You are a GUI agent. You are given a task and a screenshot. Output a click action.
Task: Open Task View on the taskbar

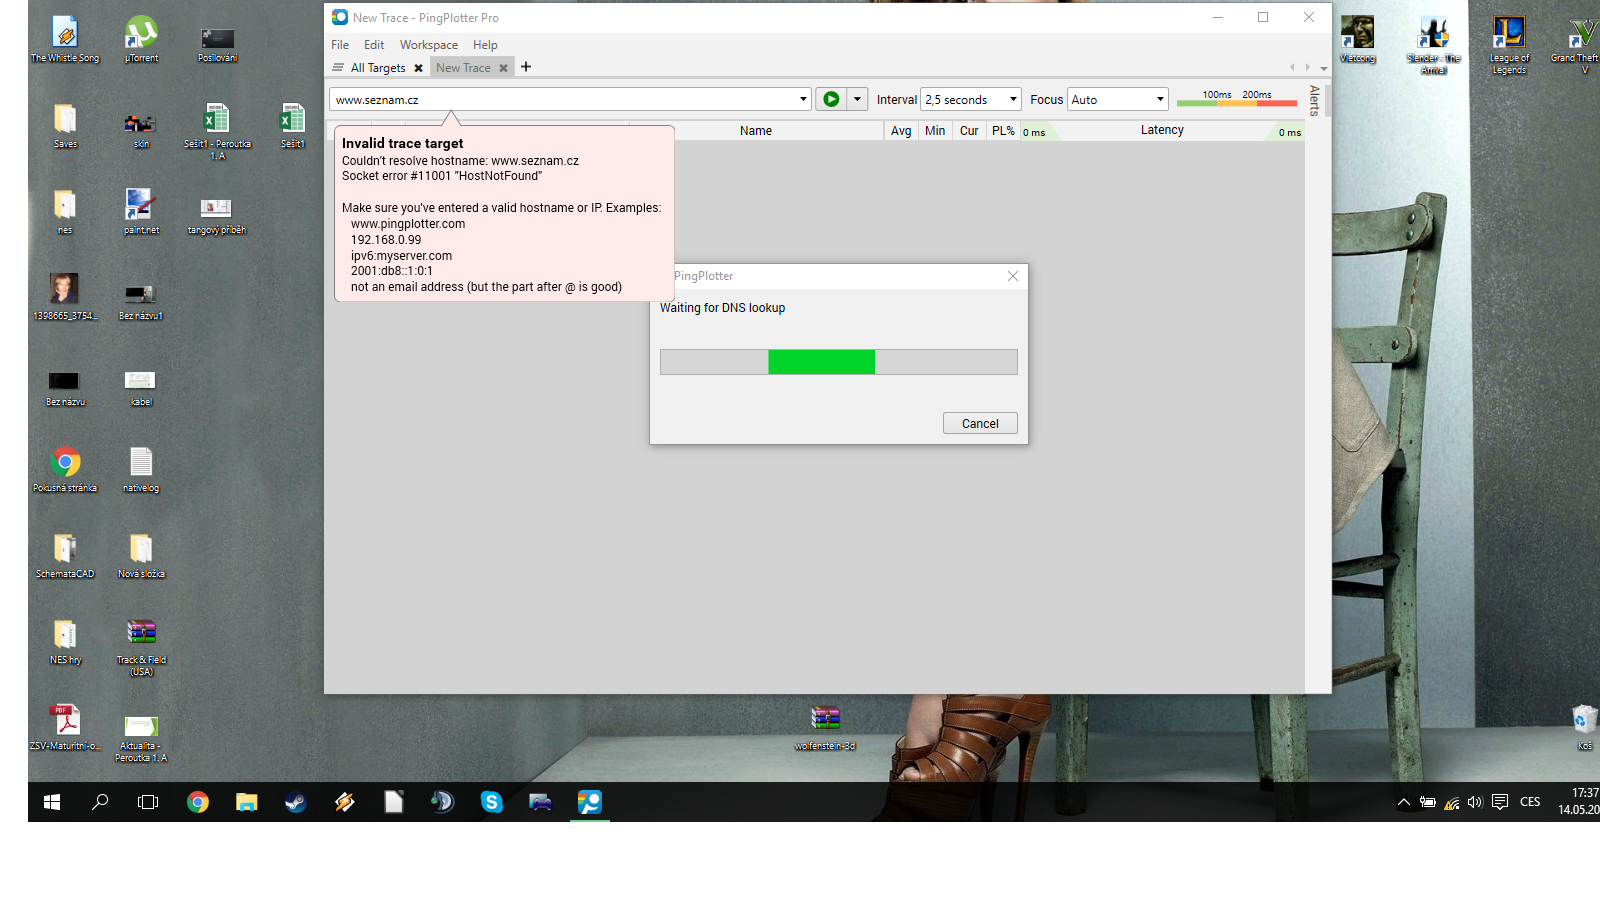[x=148, y=802]
